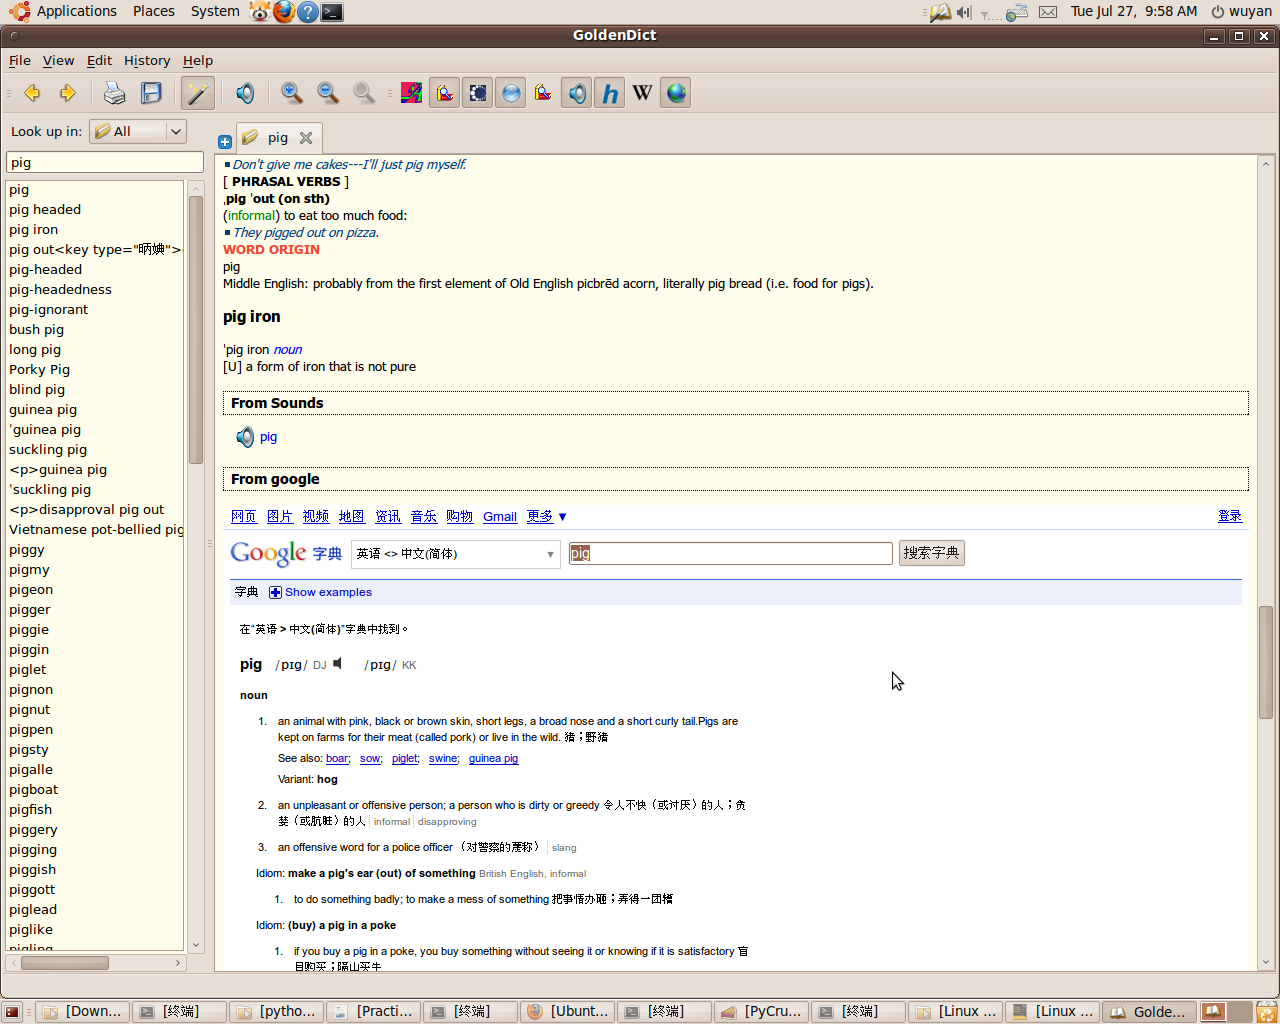1280x1024 pixels.
Task: Launch Firefox from the top panel icon
Action: click(284, 12)
